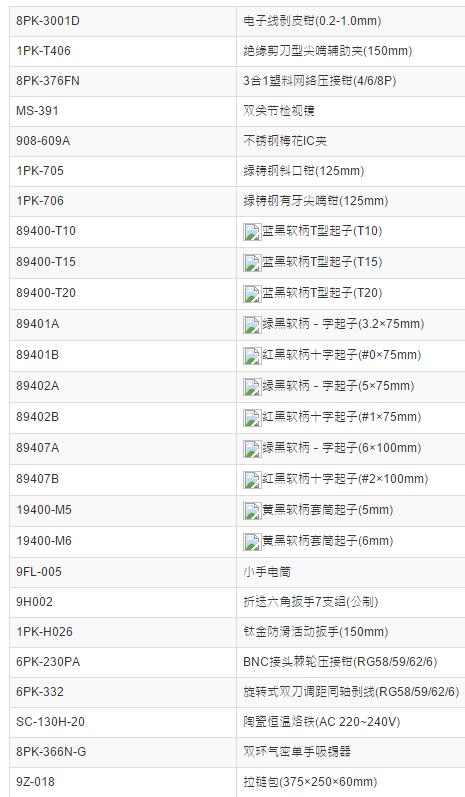Select the image icon next to 89402A entry
465x797 pixels.
[x=252, y=387]
